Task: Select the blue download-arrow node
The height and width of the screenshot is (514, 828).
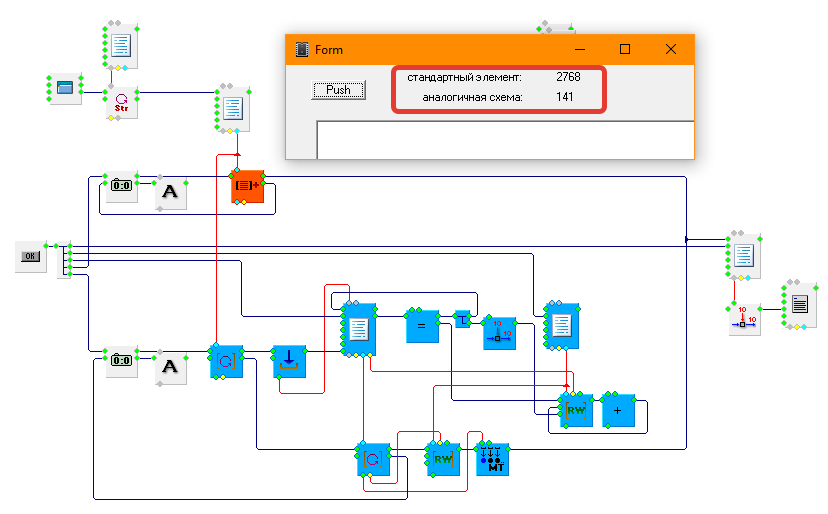Action: (x=288, y=362)
